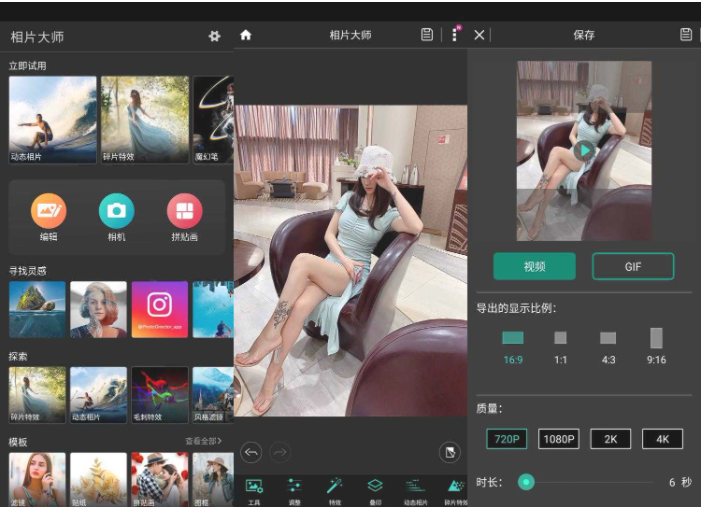The image size is (702, 507).
Task: Click the main photo in editor canvas
Action: pyautogui.click(x=351, y=261)
